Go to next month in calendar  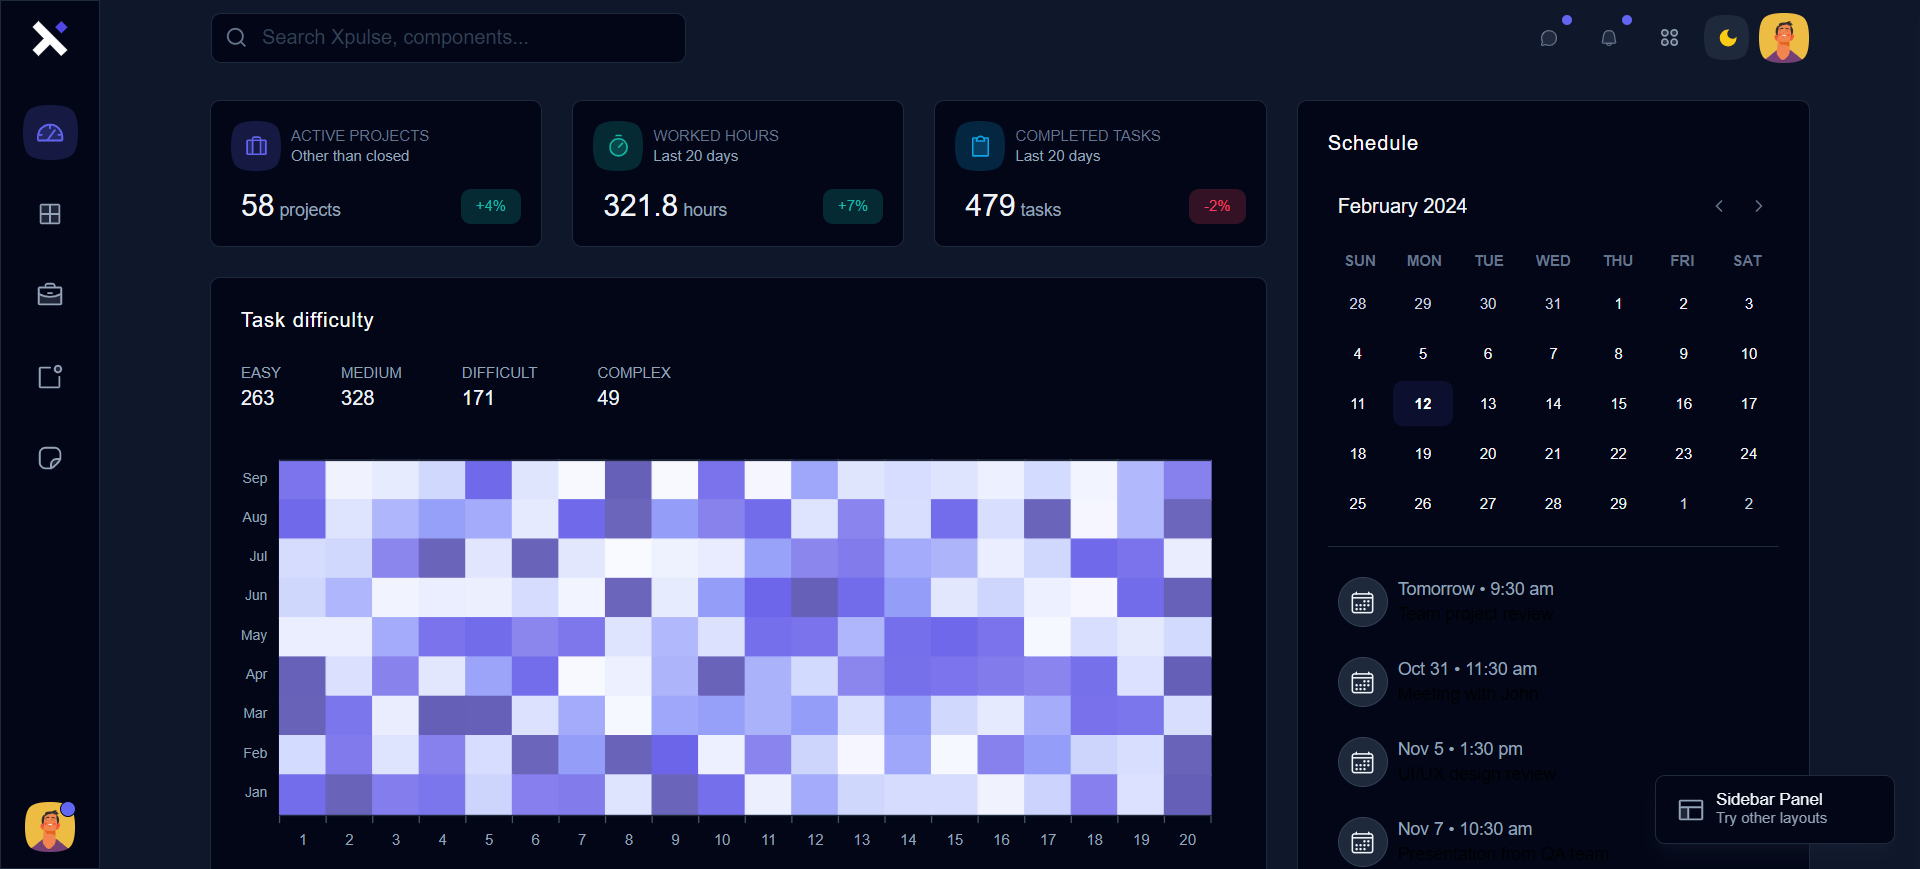(1758, 206)
